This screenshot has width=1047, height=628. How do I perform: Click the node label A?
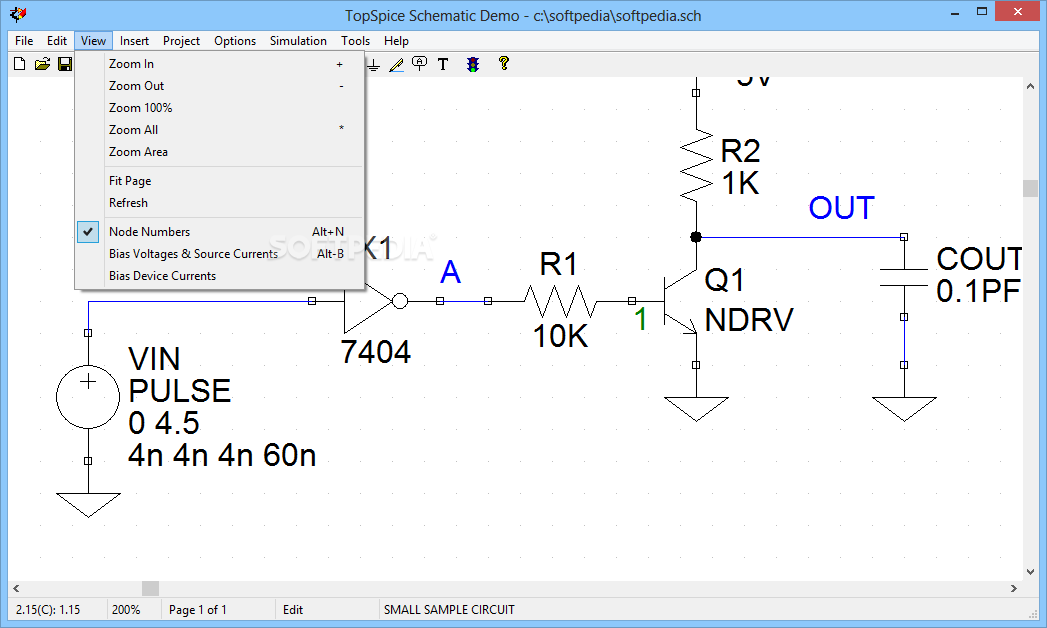point(451,272)
